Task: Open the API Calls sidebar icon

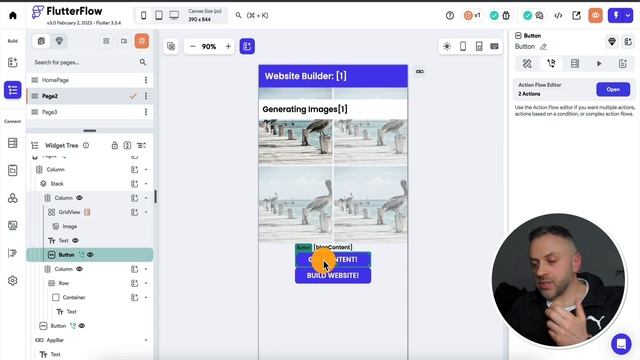Action: (x=13, y=170)
